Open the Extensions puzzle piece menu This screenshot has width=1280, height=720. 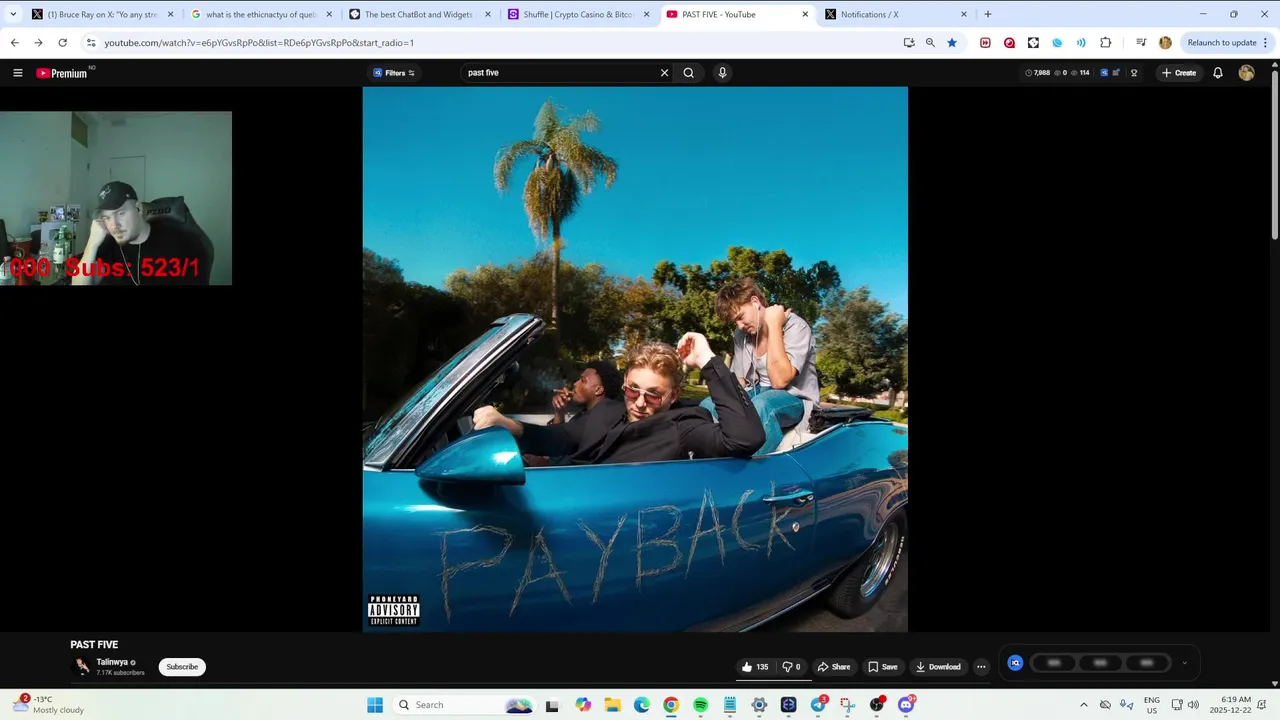(x=1105, y=43)
